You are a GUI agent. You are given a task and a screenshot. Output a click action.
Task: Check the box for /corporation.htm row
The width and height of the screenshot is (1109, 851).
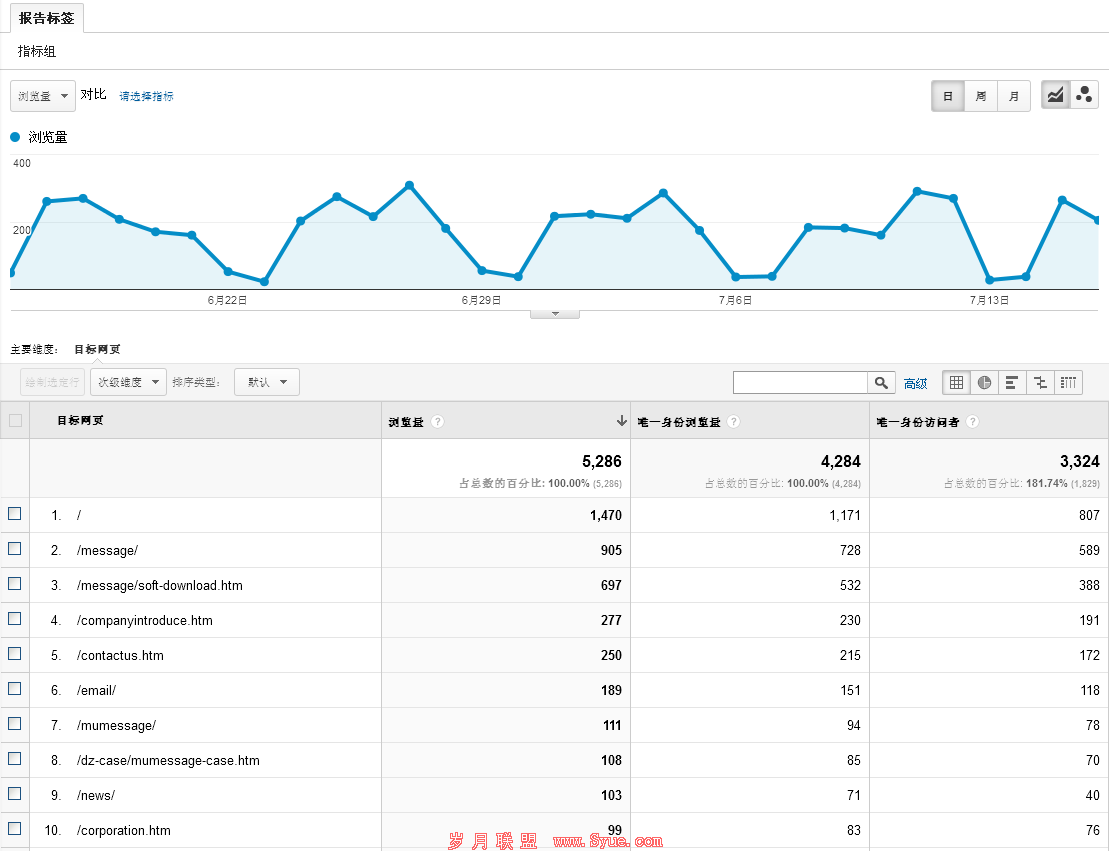15,829
